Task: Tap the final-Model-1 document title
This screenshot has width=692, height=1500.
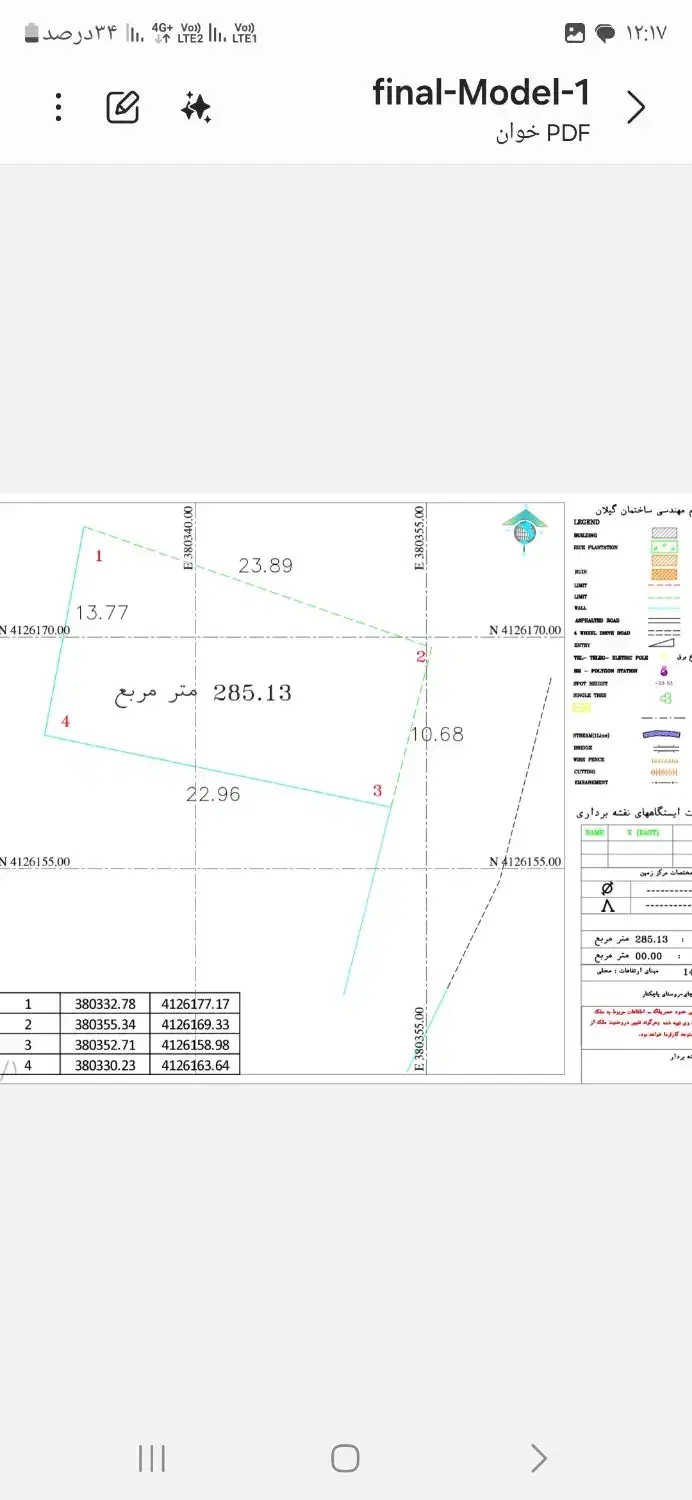Action: click(481, 93)
